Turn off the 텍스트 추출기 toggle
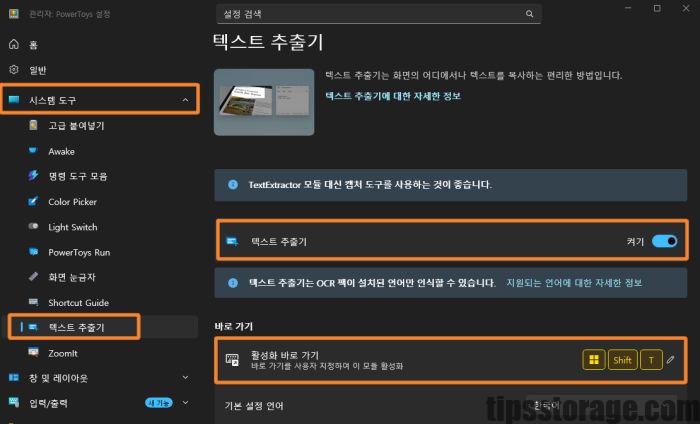The width and height of the screenshot is (700, 424). 664,241
